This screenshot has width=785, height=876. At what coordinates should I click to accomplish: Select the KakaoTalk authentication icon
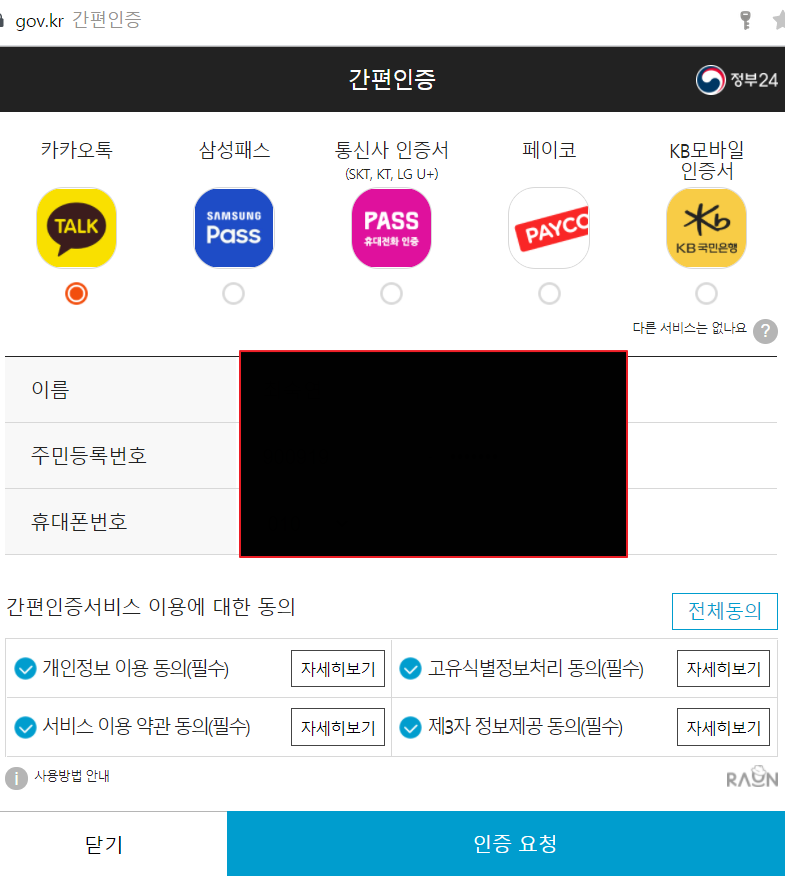click(x=76, y=228)
